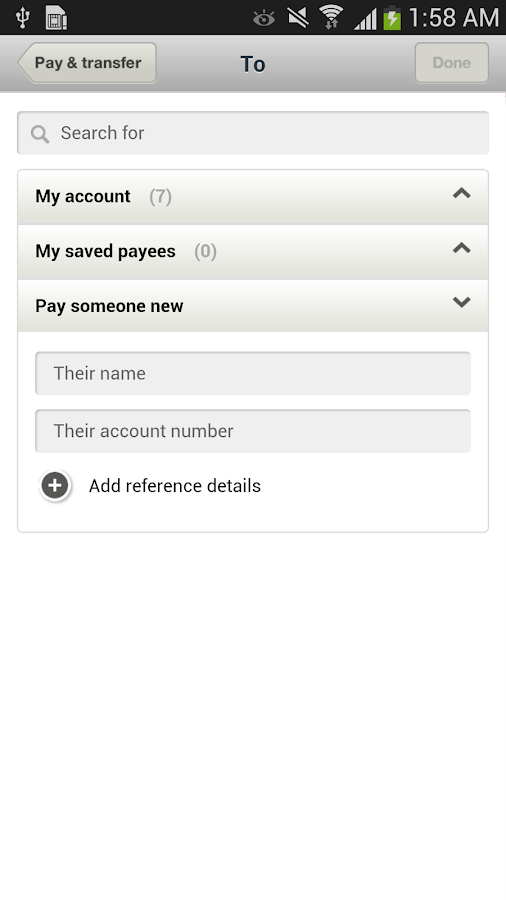Focus the Their account number field
Viewport: 506px width, 900px height.
pyautogui.click(x=253, y=430)
